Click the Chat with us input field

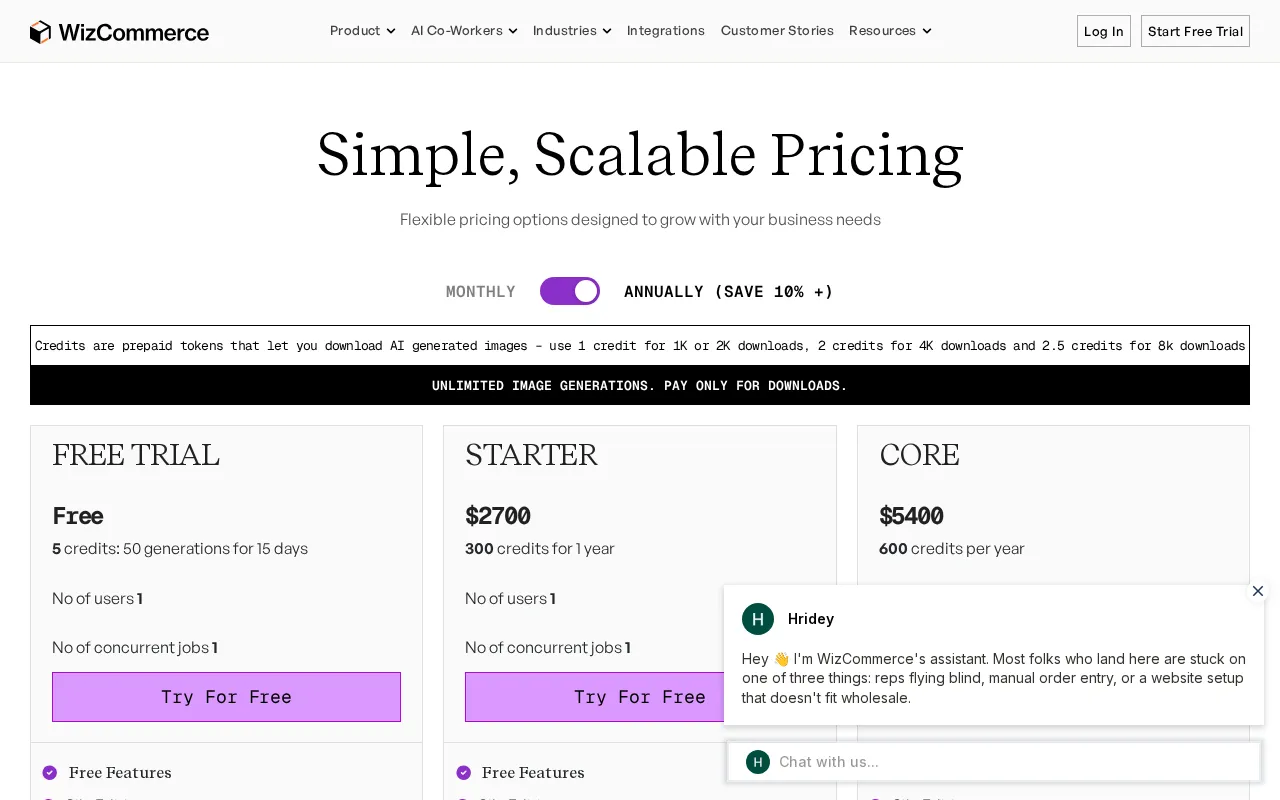[994, 762]
